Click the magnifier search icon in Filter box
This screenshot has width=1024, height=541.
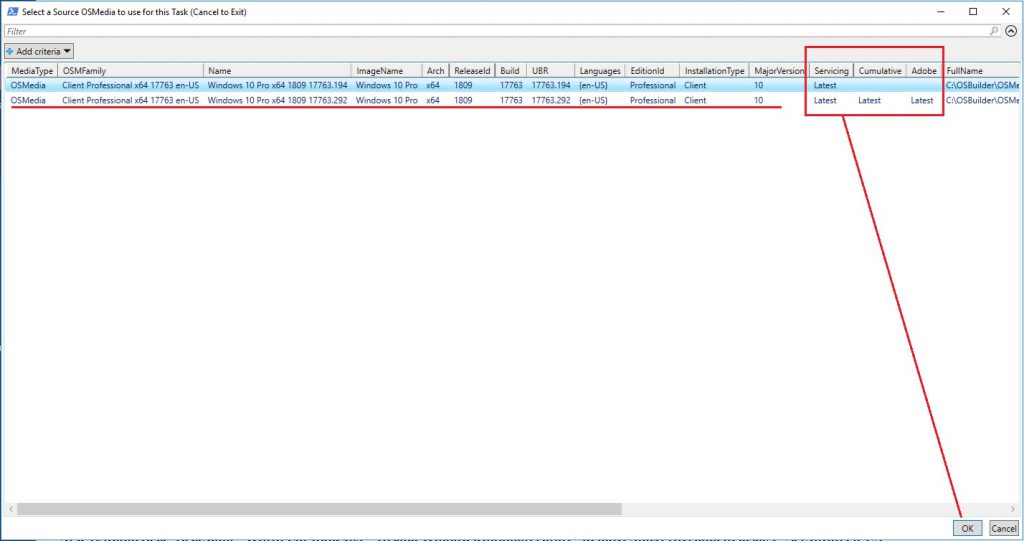(x=994, y=31)
